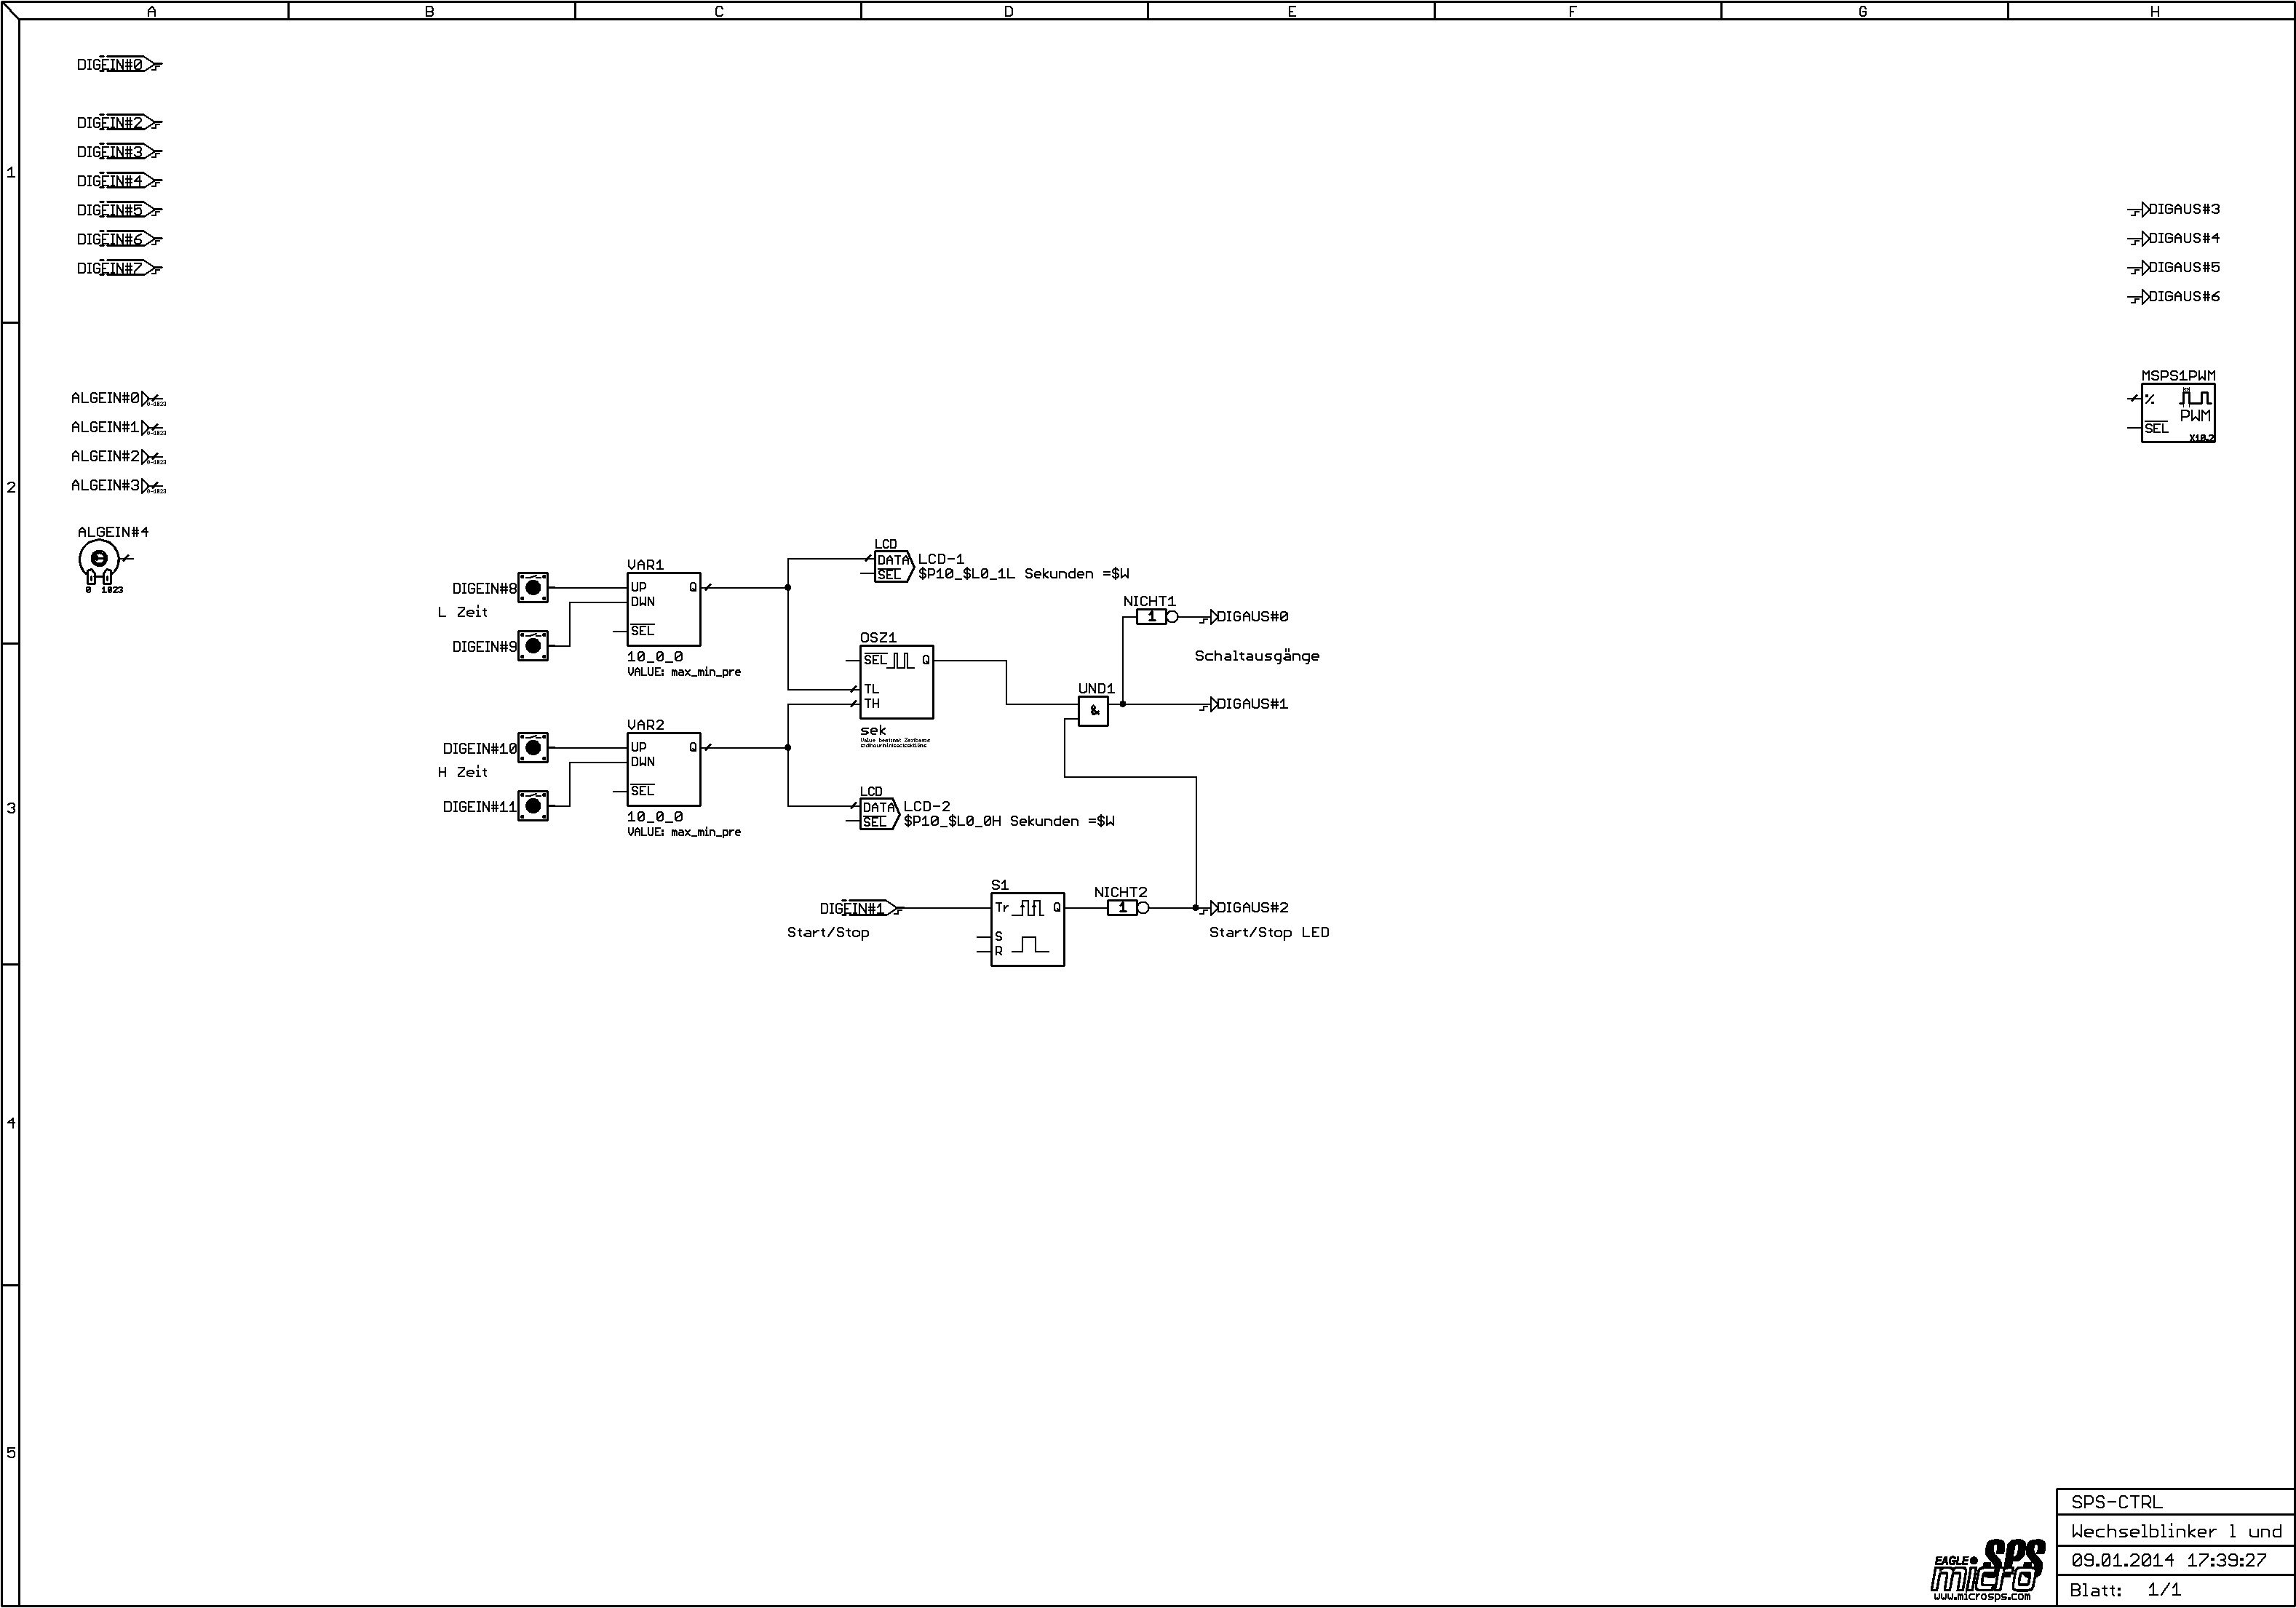Click the Wechselblinker title field
Screen dimensions: 2296x1608
2175,1531
